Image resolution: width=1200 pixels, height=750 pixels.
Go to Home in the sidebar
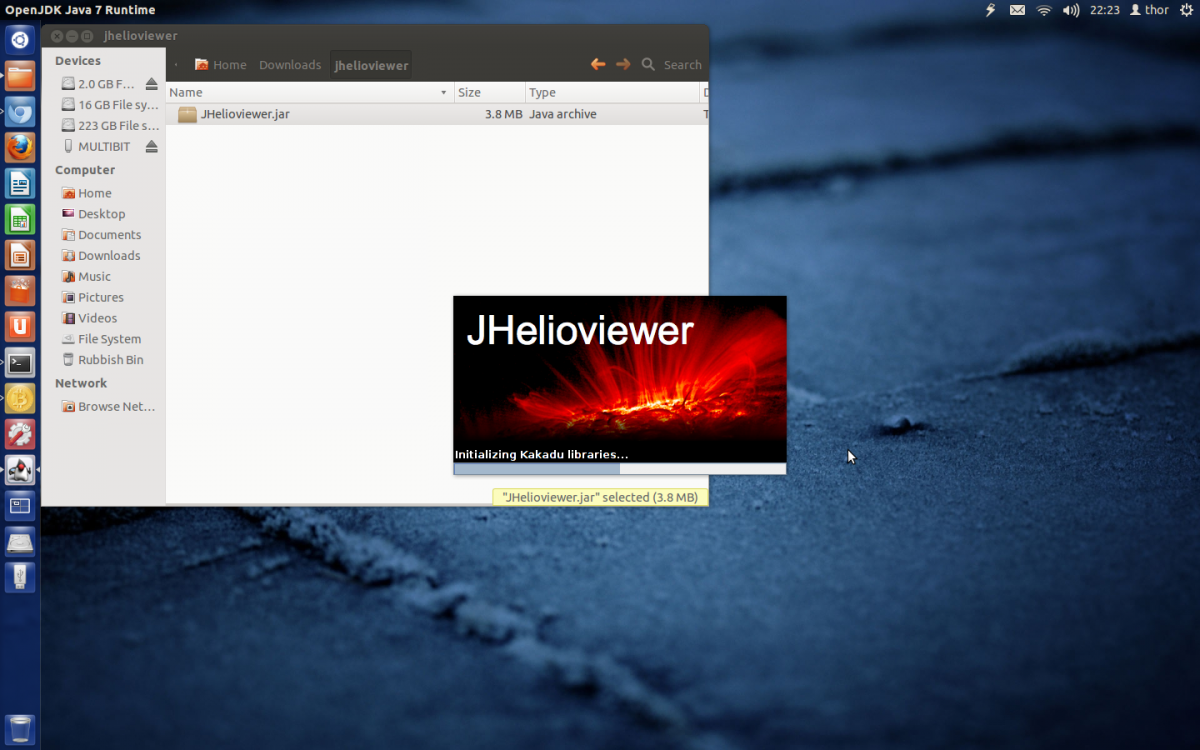86,193
